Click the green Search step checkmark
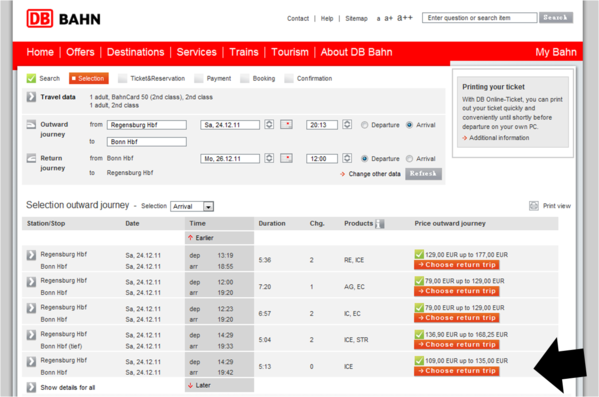This screenshot has width=599, height=397. pyautogui.click(x=31, y=78)
